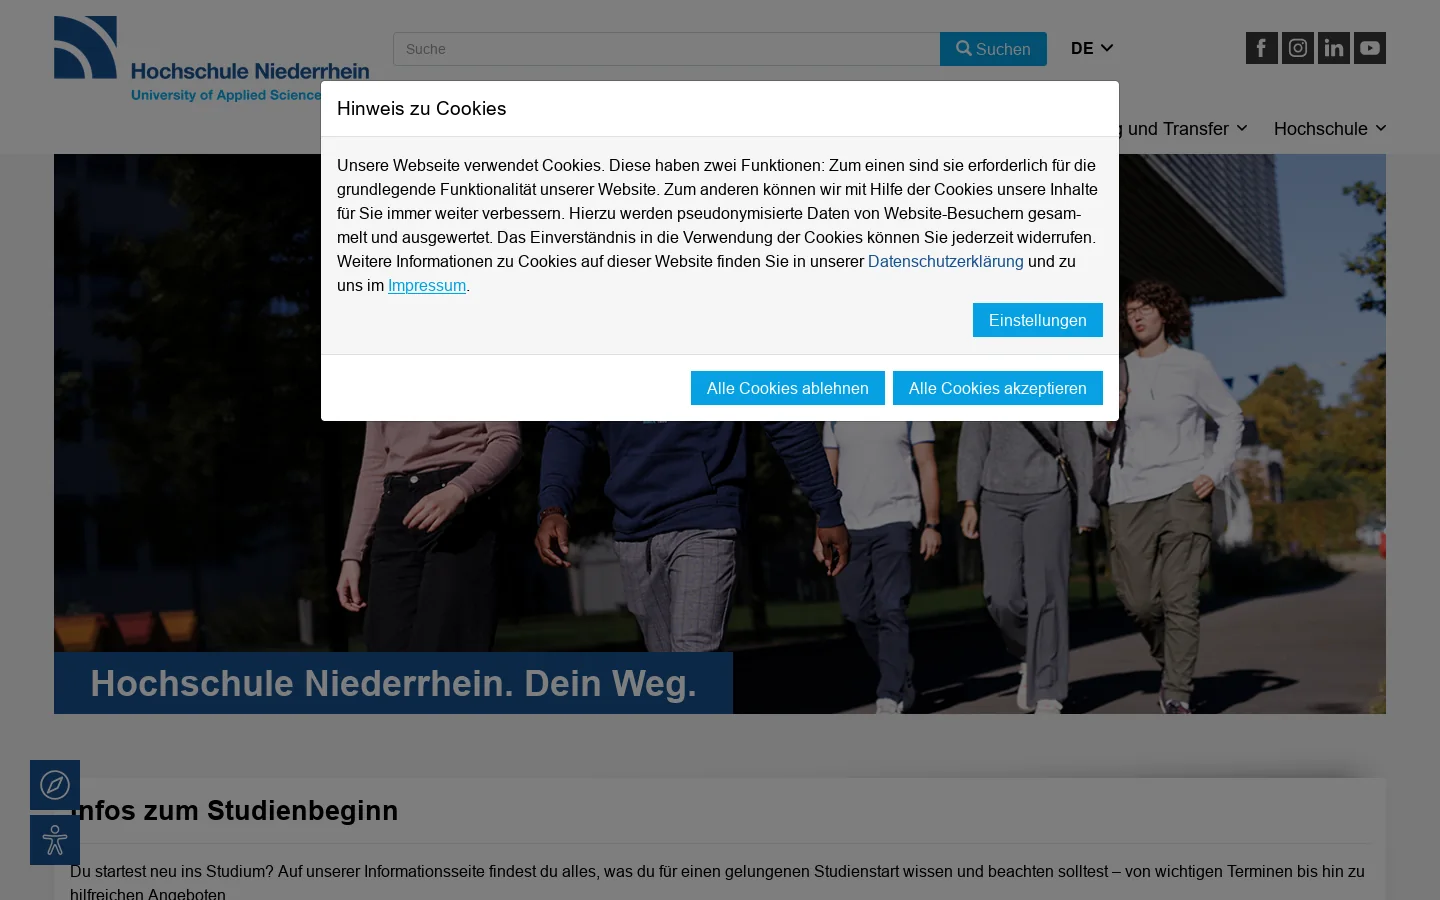Click the 'Infos zum Studienbeginn' heading
This screenshot has width=1440, height=900.
click(234, 810)
